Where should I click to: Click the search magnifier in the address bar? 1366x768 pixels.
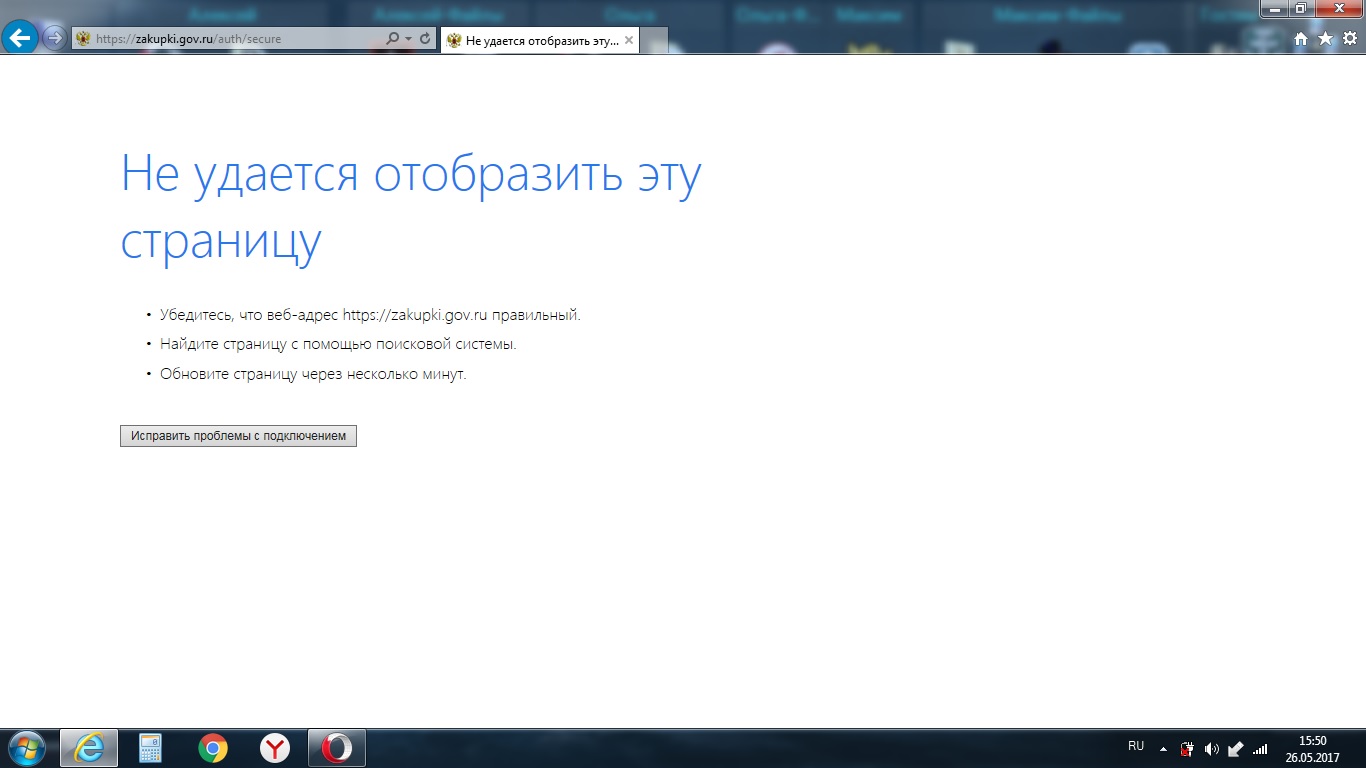tap(393, 39)
